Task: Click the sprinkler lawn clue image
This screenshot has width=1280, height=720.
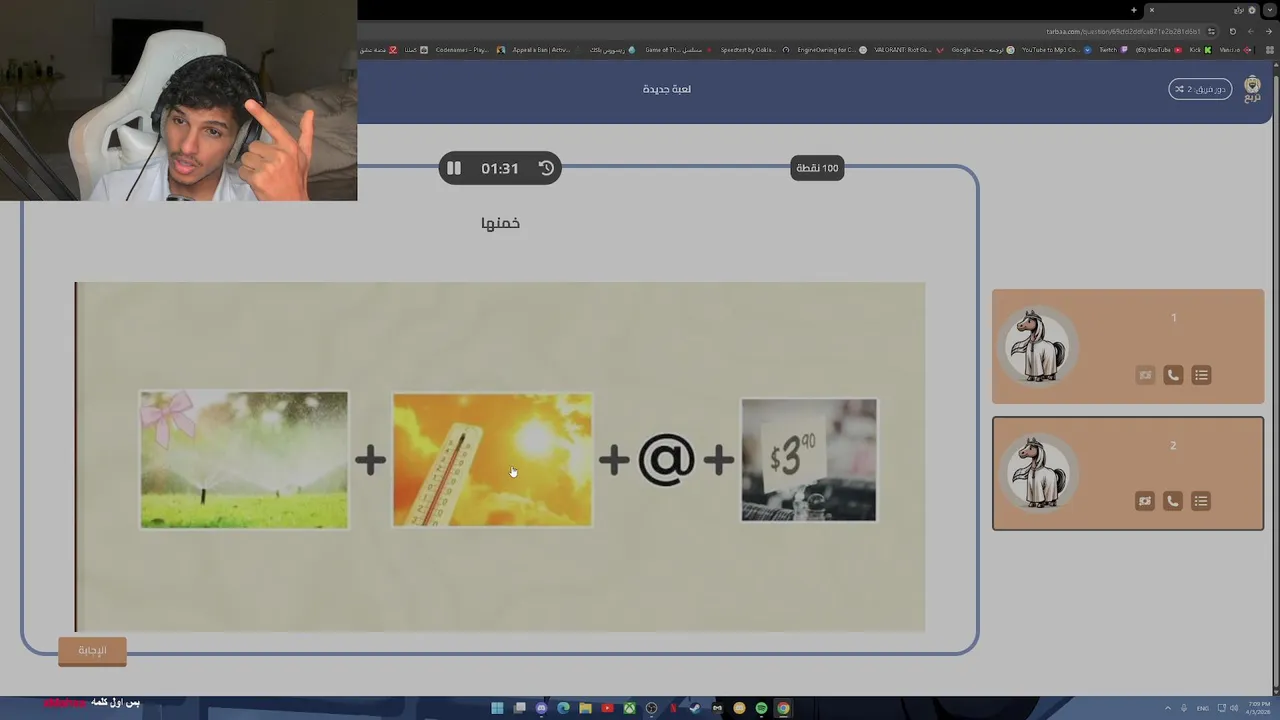Action: coord(244,459)
